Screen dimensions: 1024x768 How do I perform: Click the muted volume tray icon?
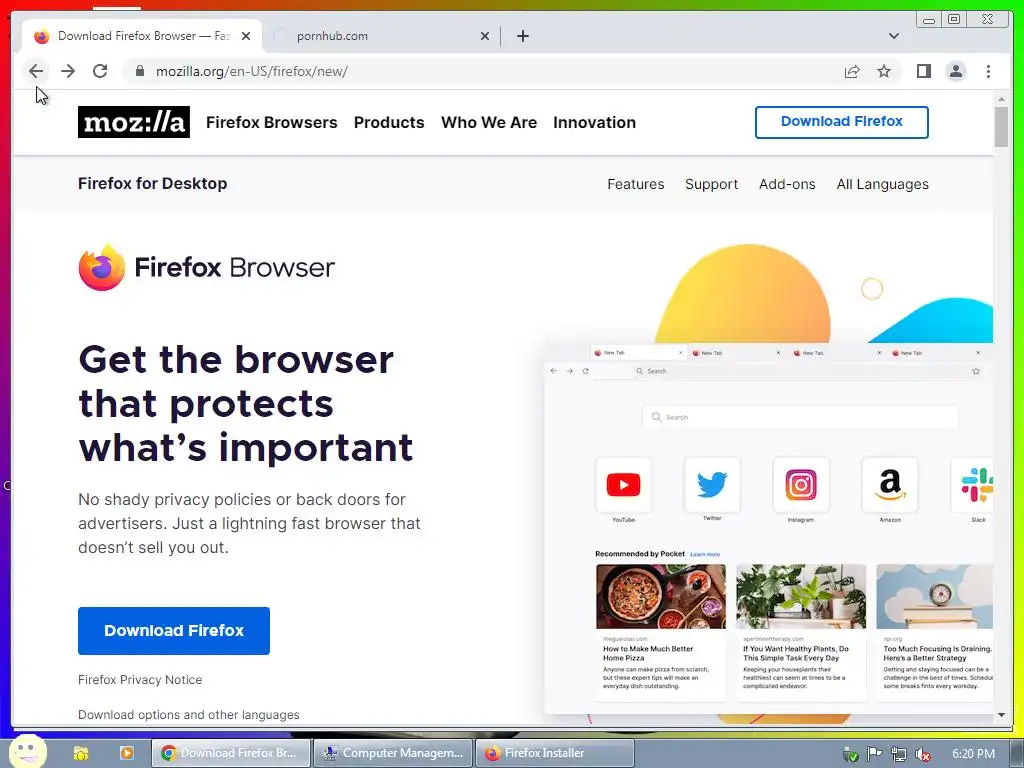tap(923, 754)
